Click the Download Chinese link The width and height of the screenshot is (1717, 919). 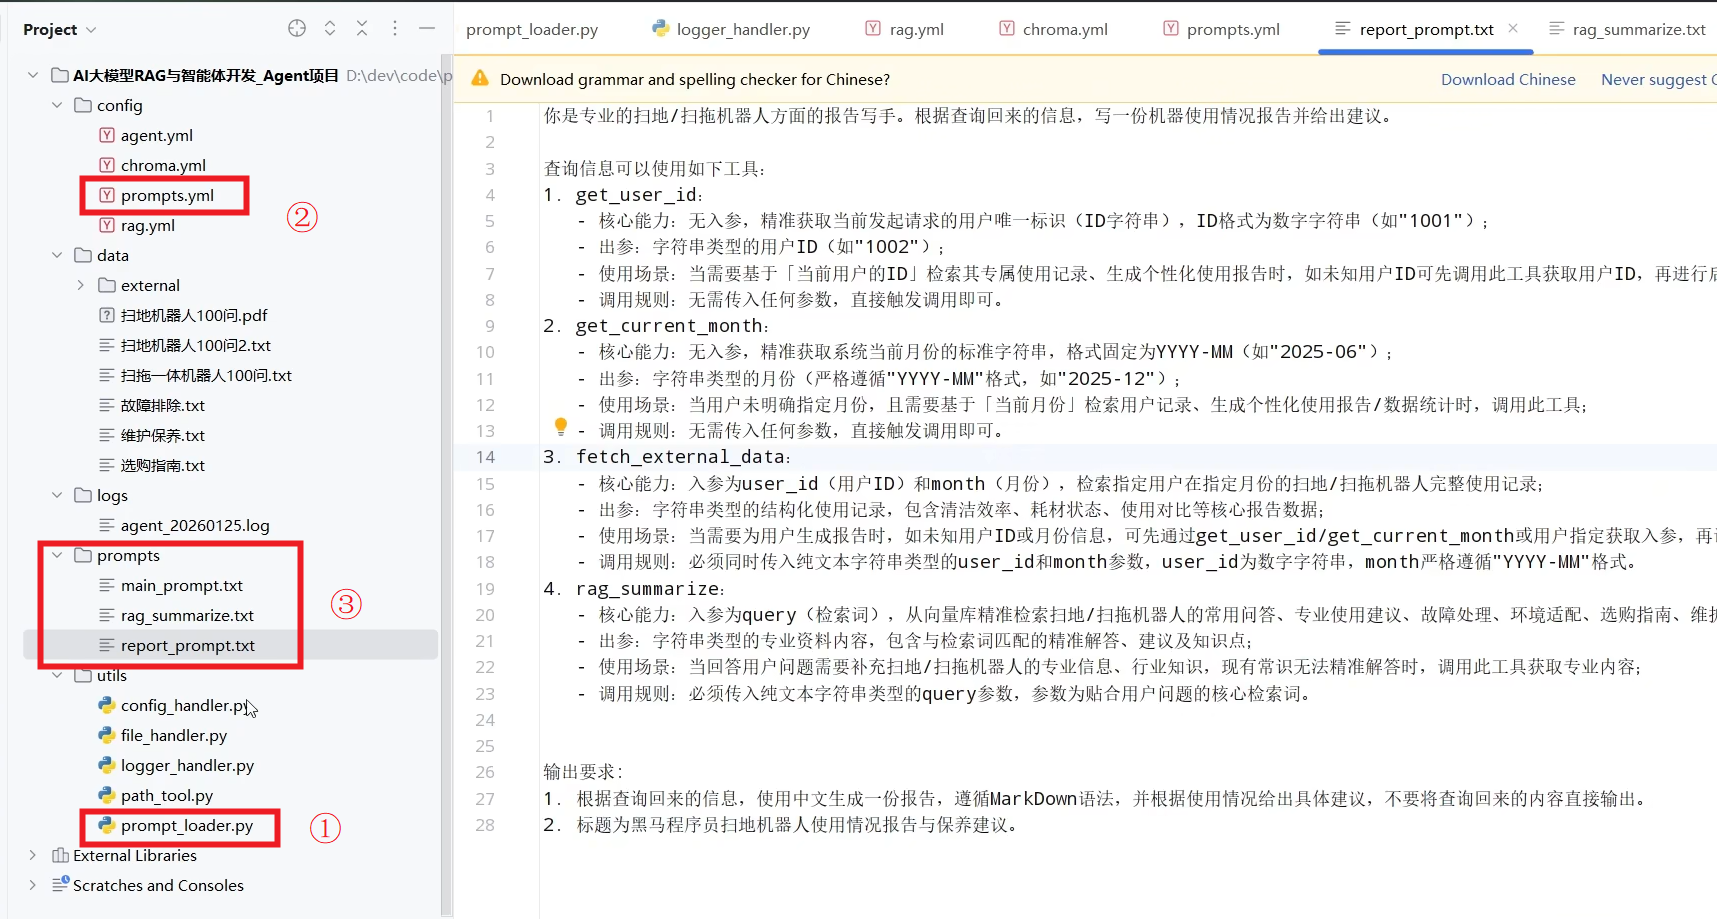pyautogui.click(x=1508, y=79)
